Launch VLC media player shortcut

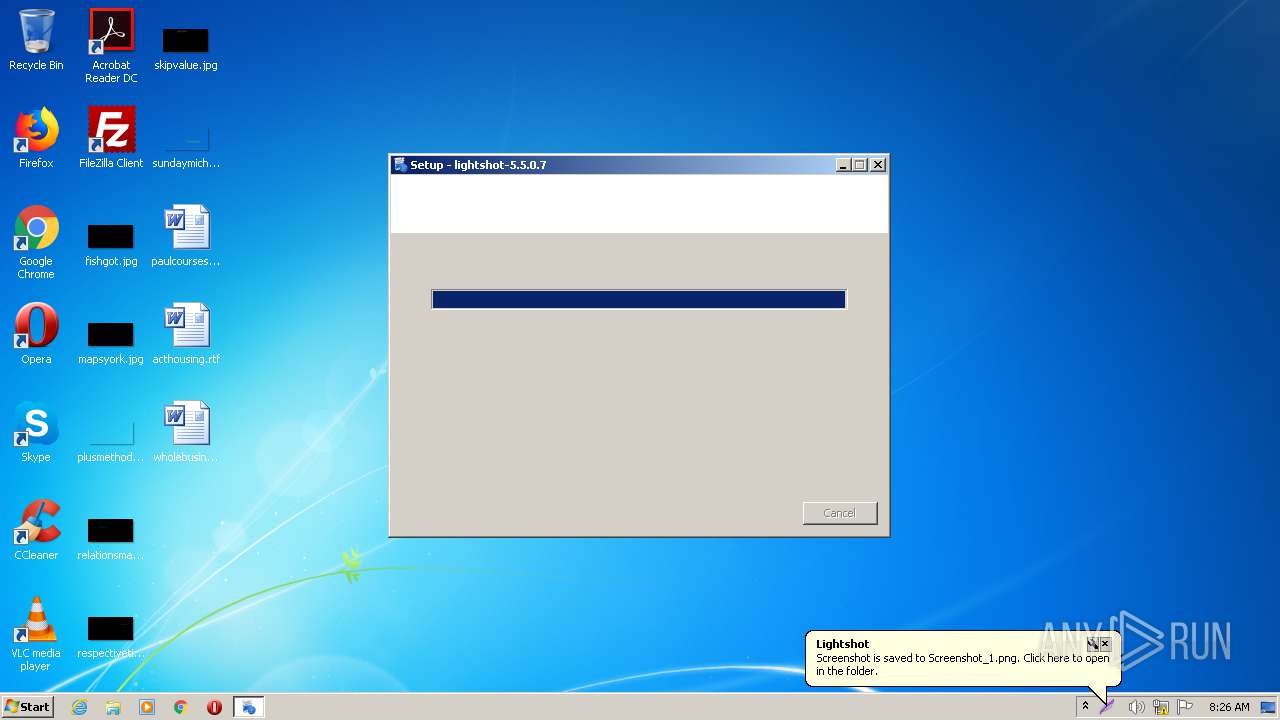(x=36, y=634)
